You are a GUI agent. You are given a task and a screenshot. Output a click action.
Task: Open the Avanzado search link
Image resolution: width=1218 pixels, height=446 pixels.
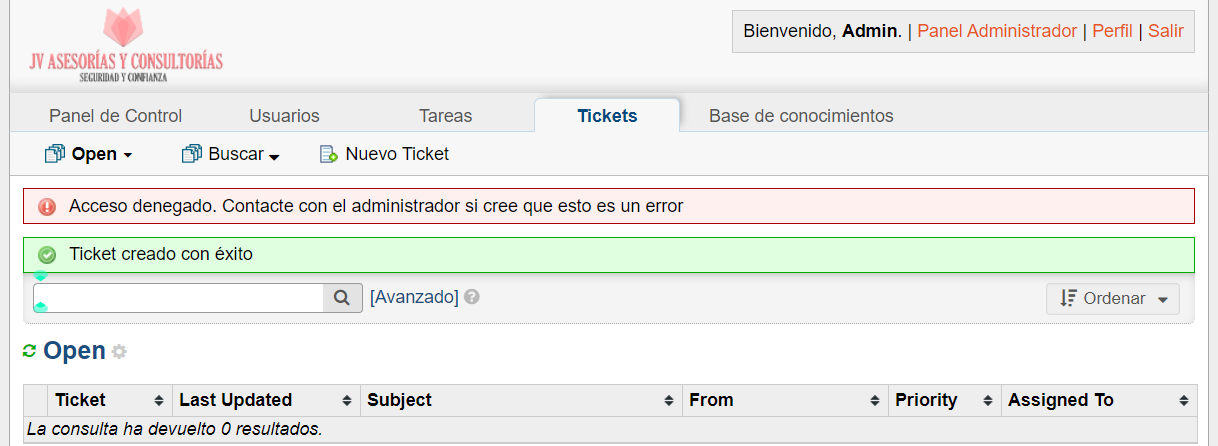(414, 297)
